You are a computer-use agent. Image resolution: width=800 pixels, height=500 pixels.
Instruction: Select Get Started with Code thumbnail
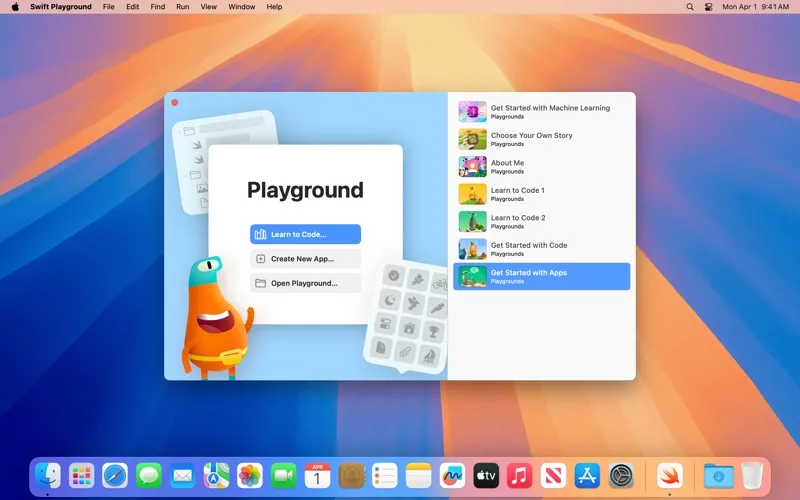[x=472, y=249]
